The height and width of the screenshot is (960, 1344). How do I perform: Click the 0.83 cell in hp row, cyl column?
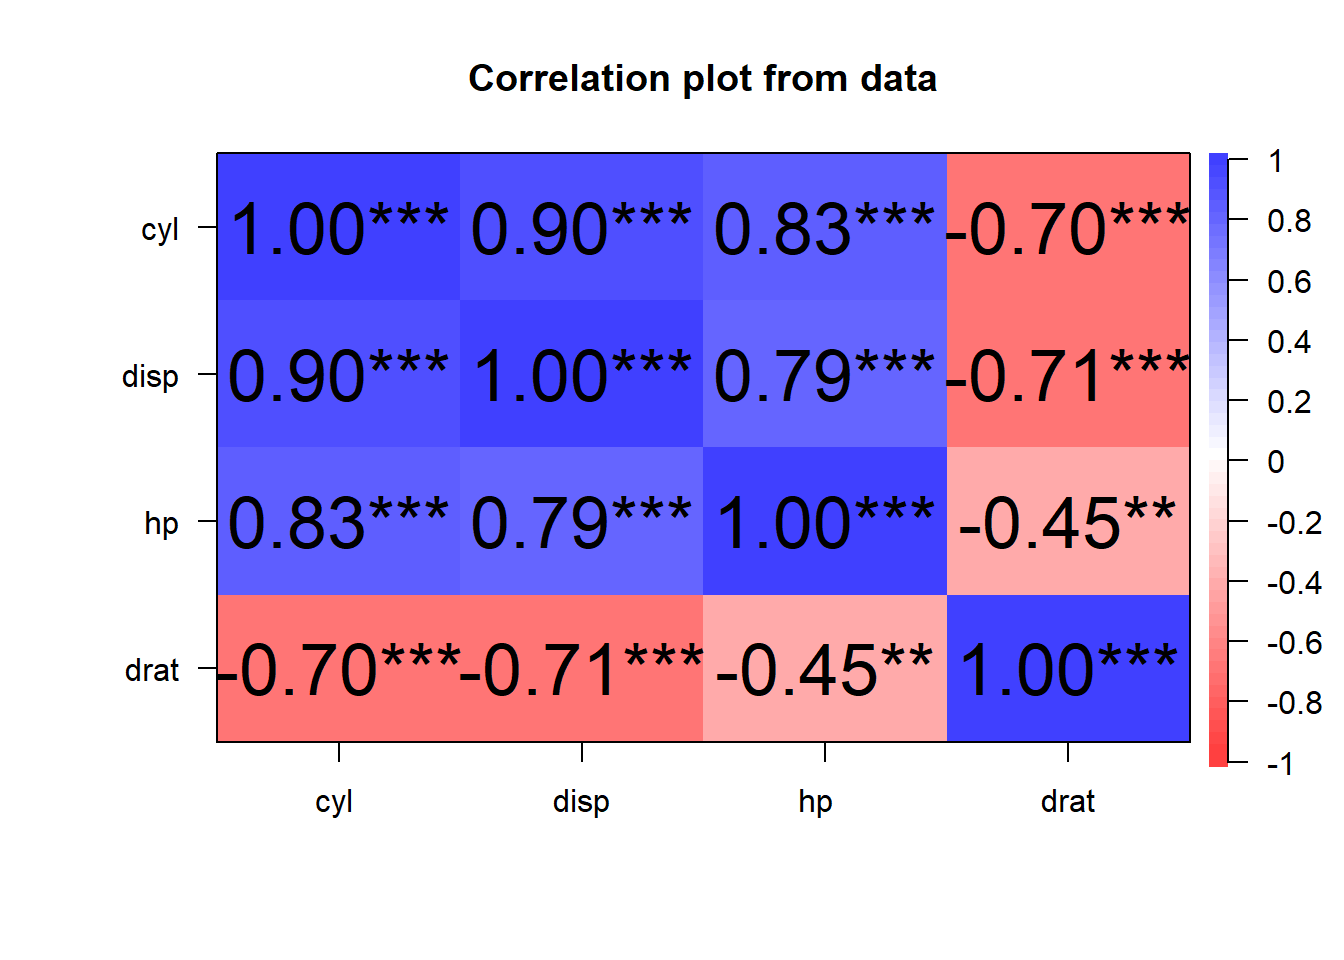[338, 522]
